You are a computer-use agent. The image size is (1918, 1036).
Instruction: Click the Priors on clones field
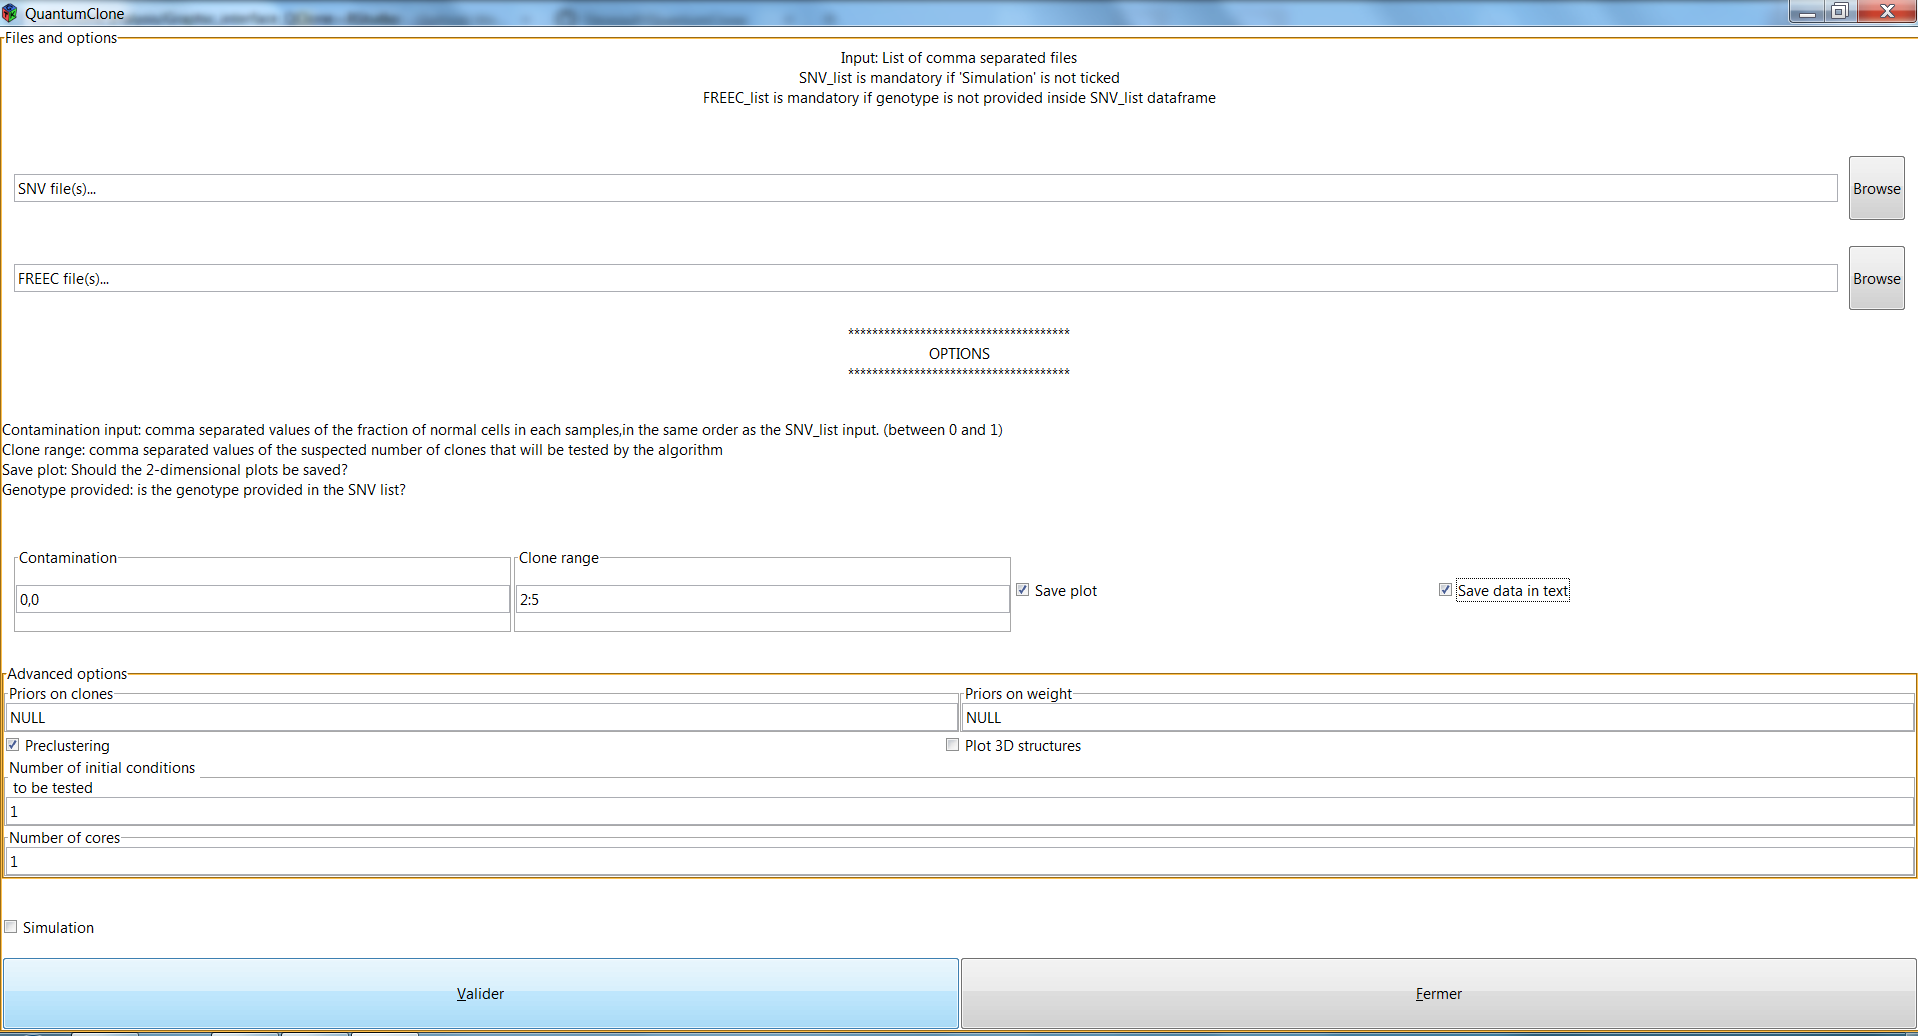tap(481, 717)
